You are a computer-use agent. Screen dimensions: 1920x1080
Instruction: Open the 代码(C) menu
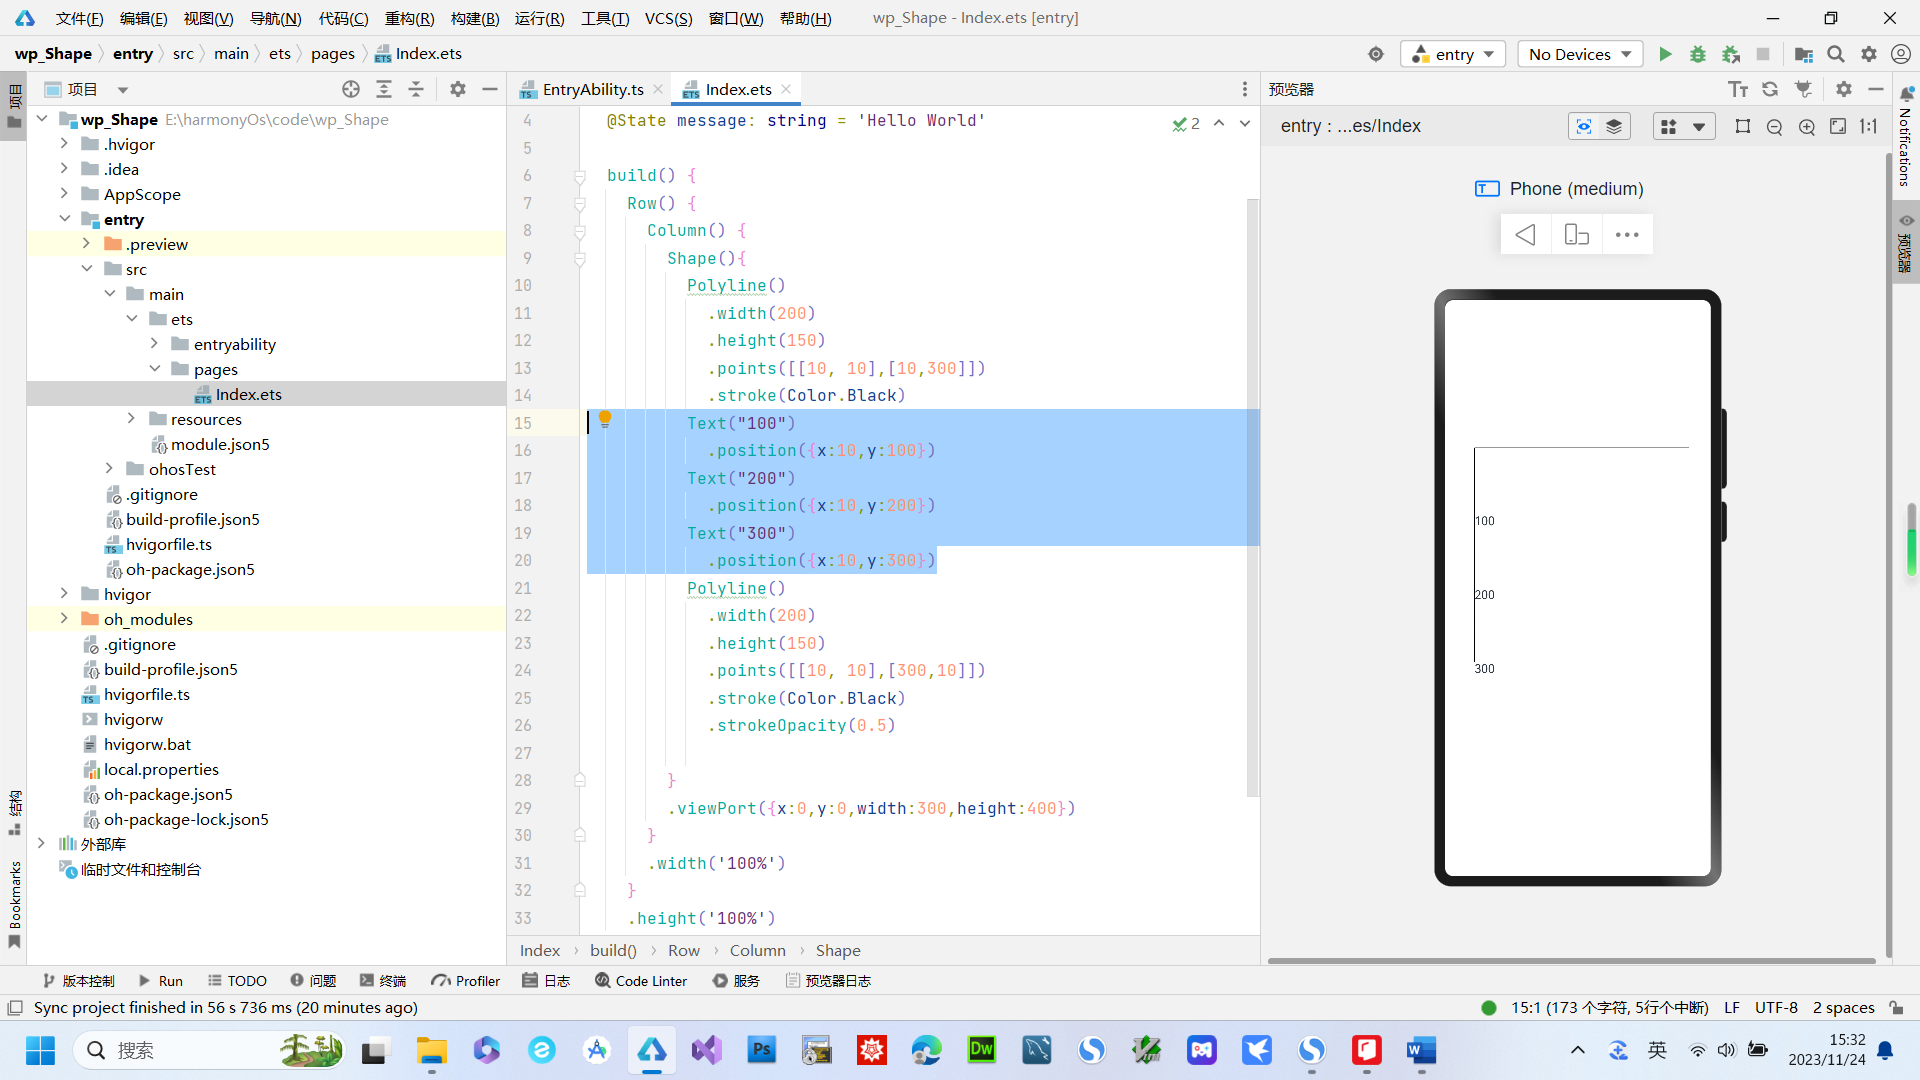[x=343, y=18]
